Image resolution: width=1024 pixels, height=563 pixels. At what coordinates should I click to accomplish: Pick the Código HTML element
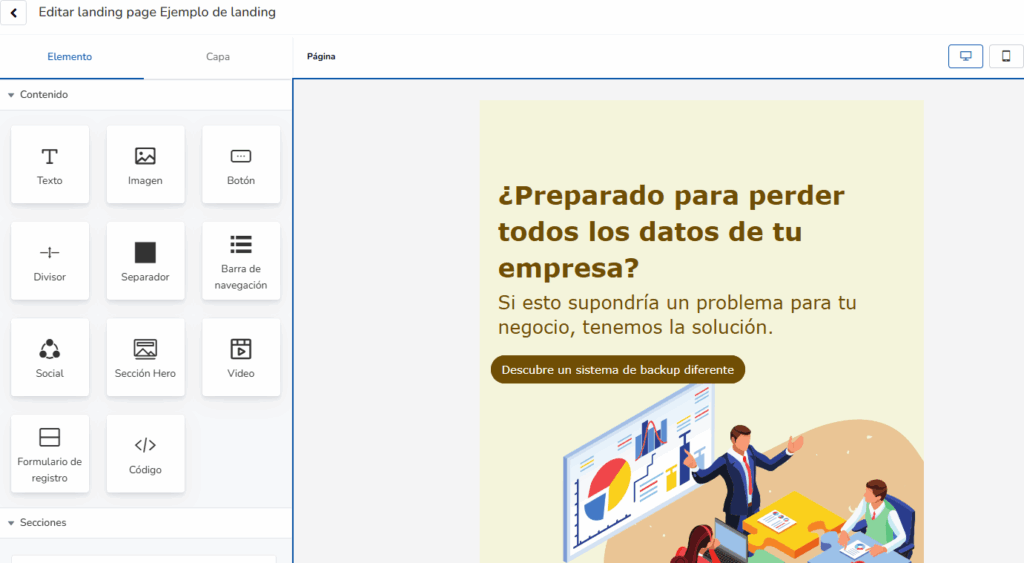[145, 454]
